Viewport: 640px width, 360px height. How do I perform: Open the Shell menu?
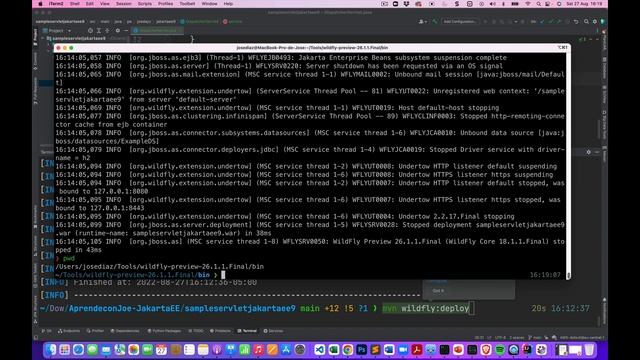coord(75,4)
